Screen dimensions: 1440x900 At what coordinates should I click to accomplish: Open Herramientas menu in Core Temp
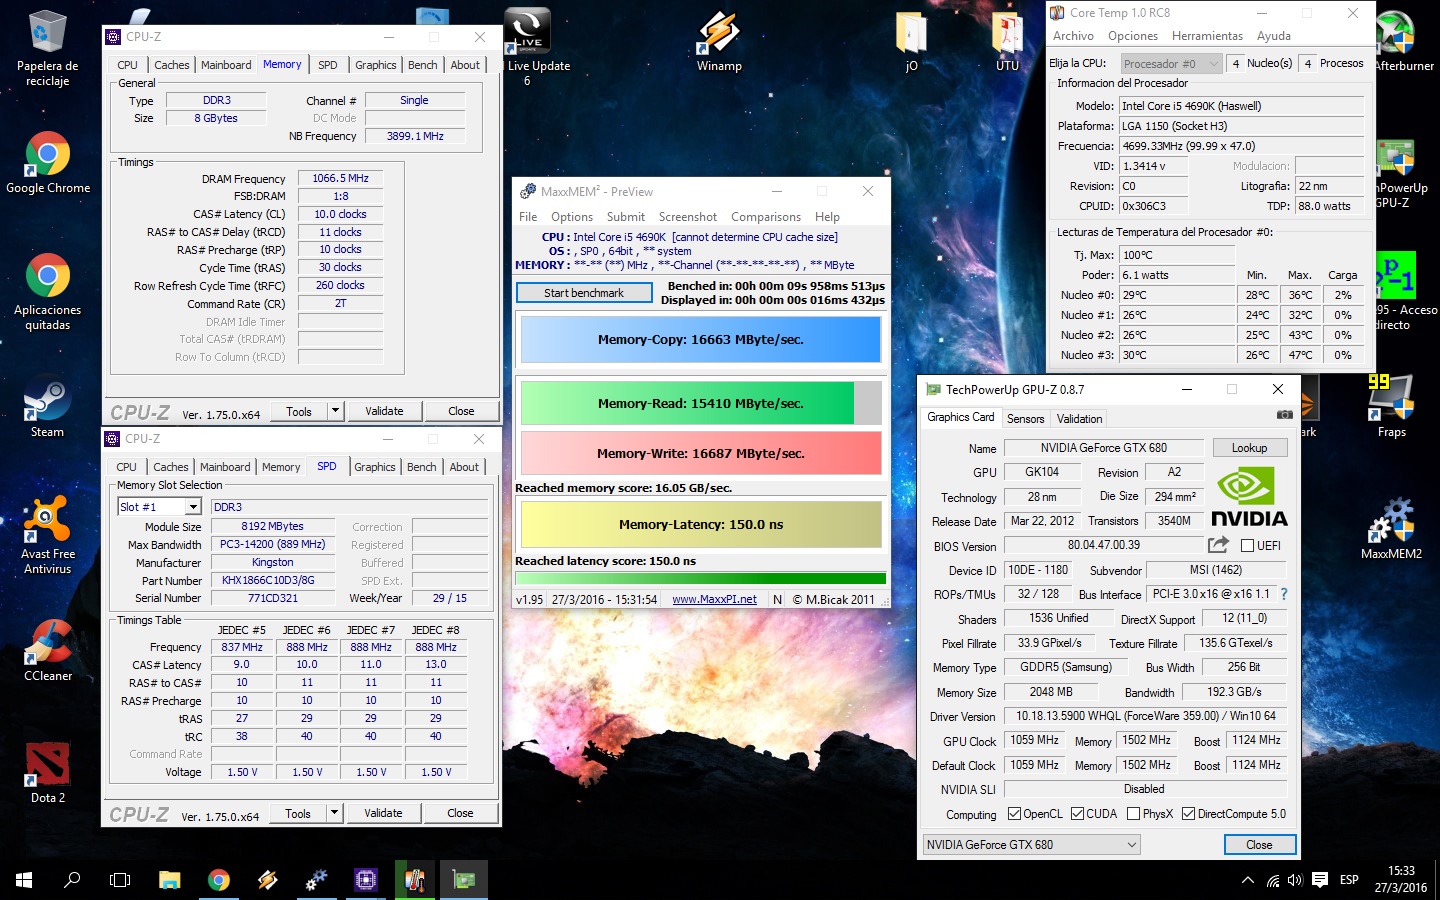[1207, 36]
